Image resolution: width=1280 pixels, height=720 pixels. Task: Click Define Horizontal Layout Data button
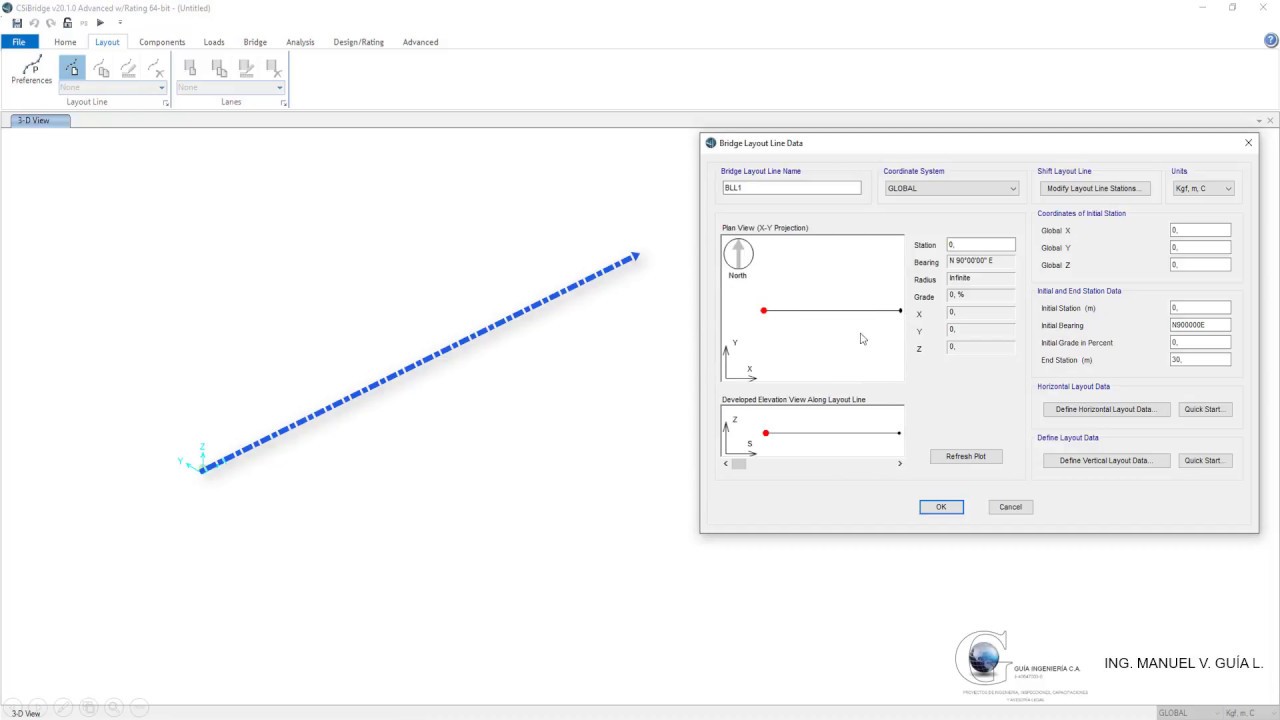[1106, 409]
